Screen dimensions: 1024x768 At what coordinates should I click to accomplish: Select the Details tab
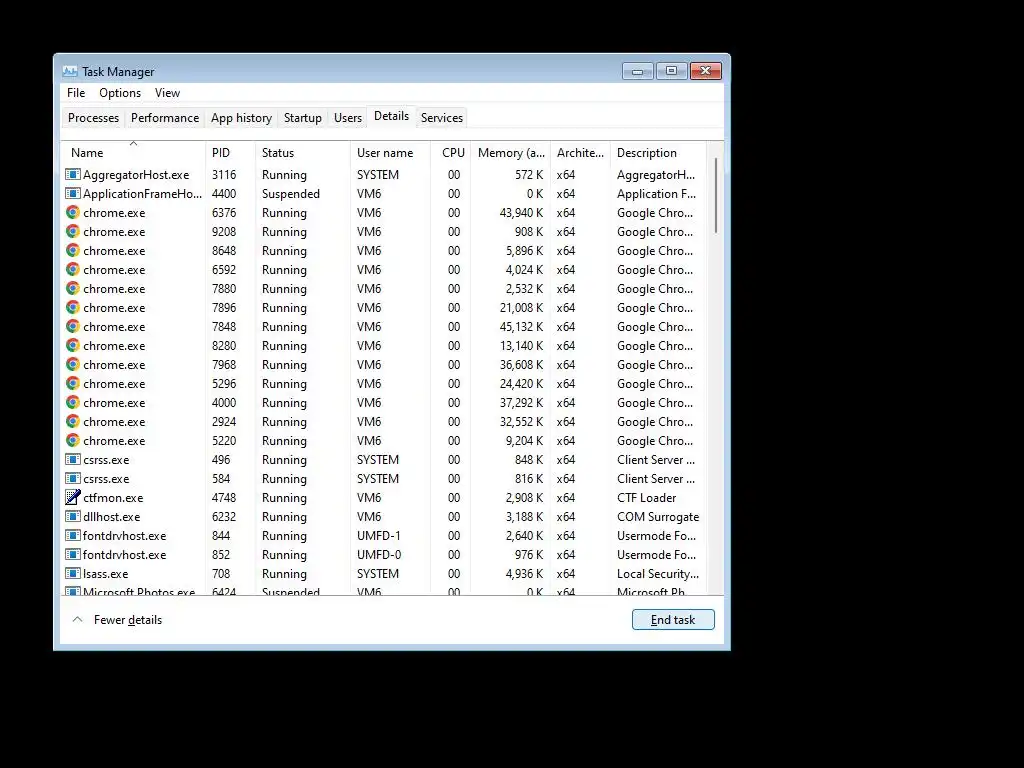[x=391, y=116]
